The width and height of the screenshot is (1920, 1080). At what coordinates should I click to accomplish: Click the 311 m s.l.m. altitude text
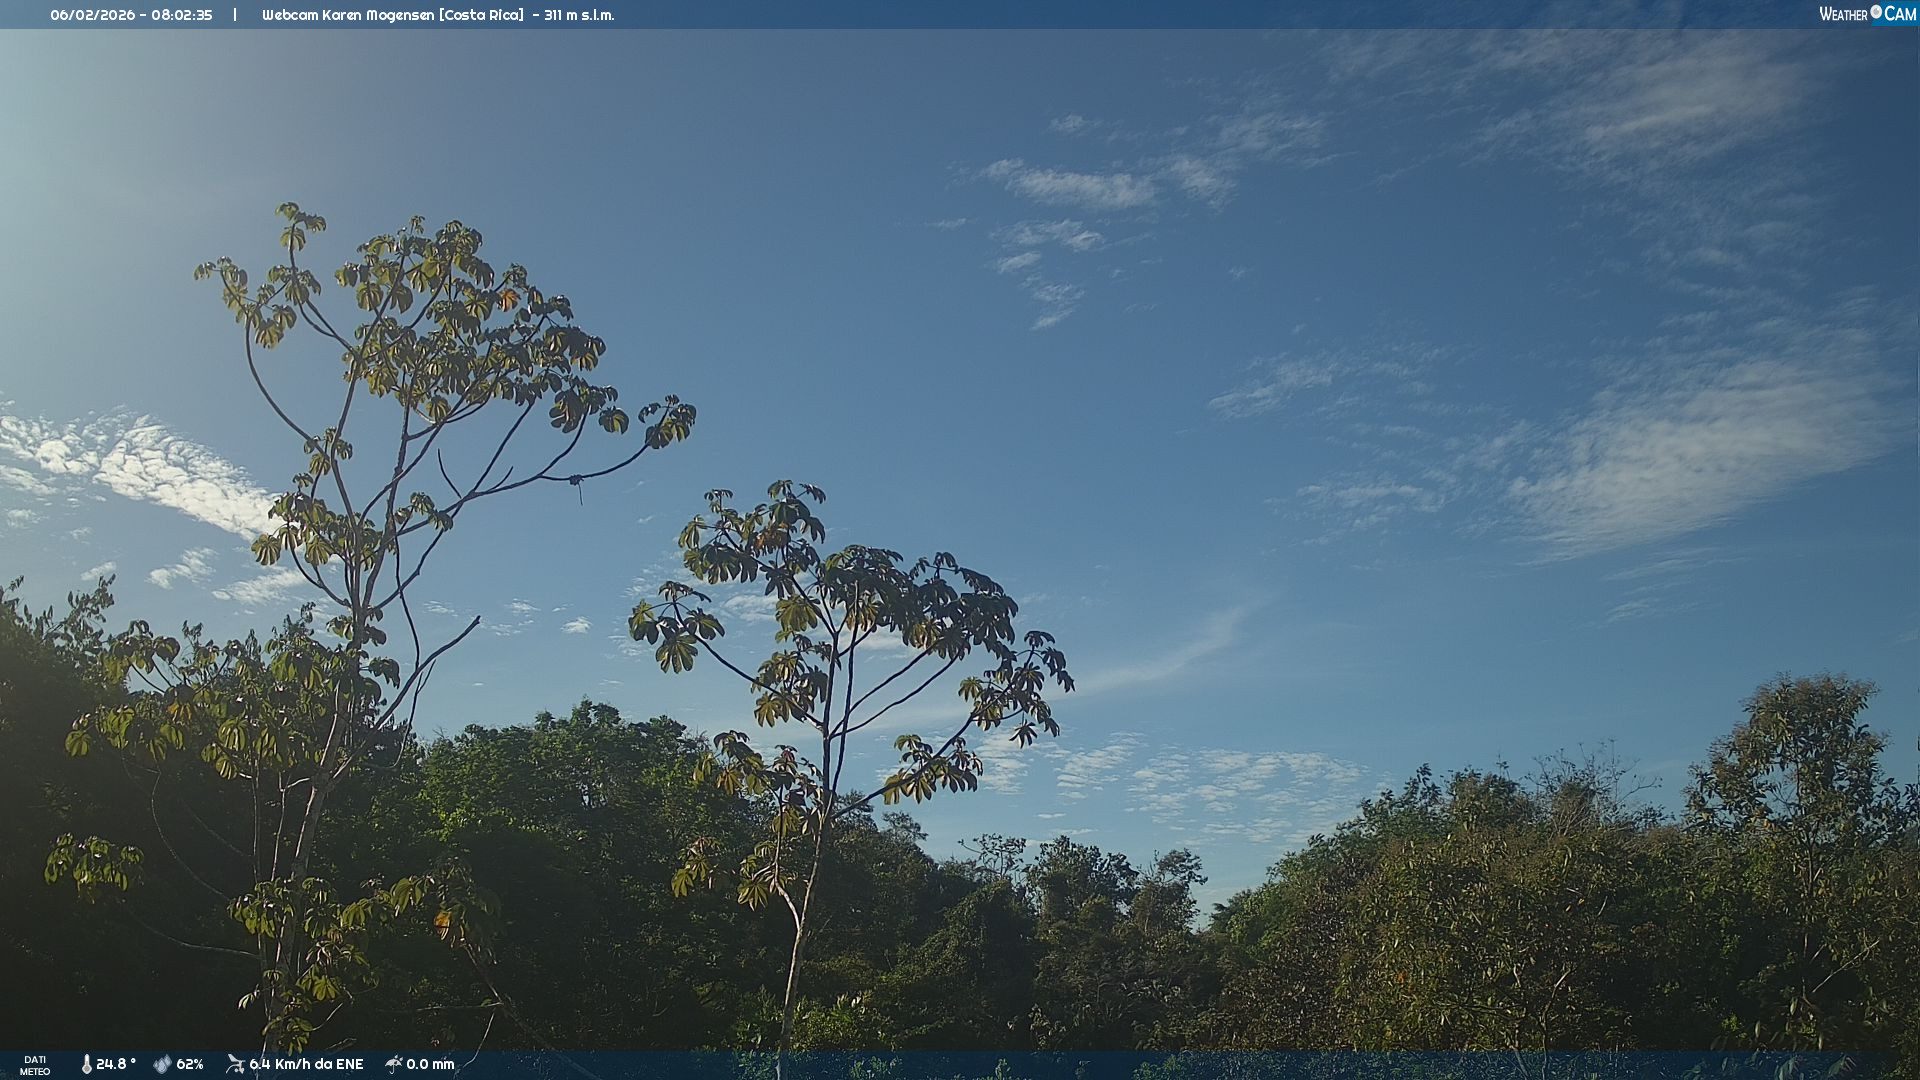[579, 15]
